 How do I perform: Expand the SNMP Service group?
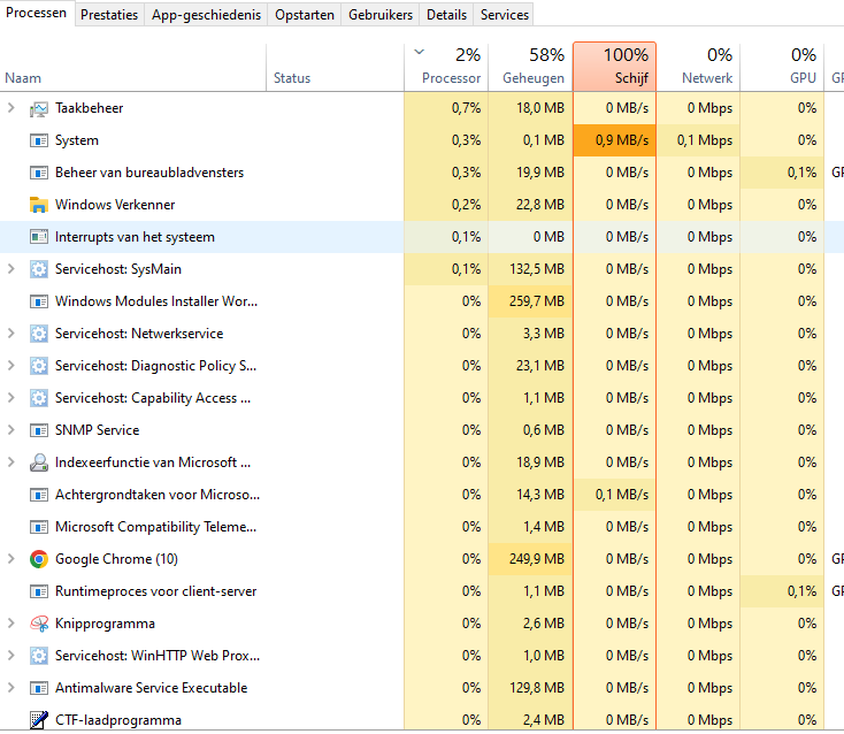[11, 430]
